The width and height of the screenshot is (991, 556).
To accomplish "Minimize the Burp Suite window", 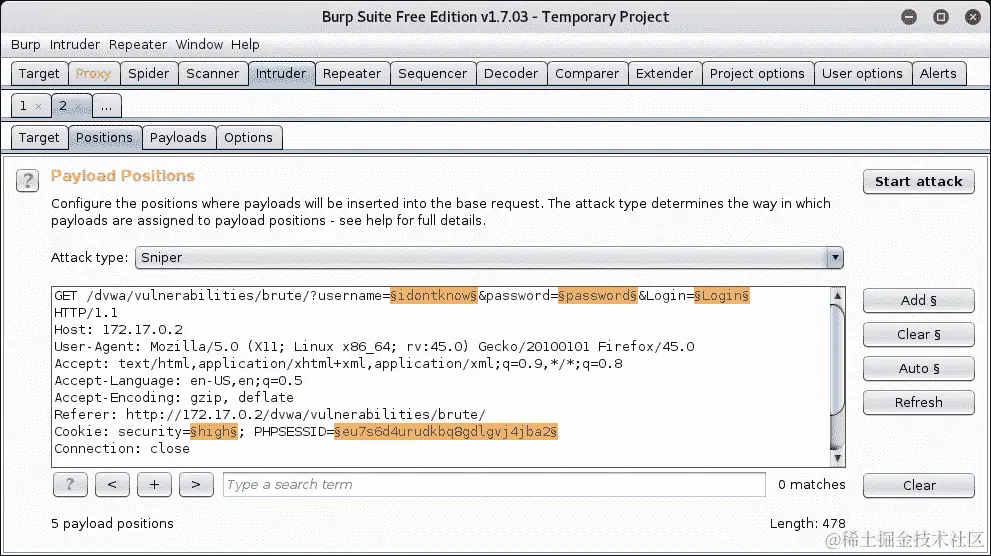I will pyautogui.click(x=909, y=17).
